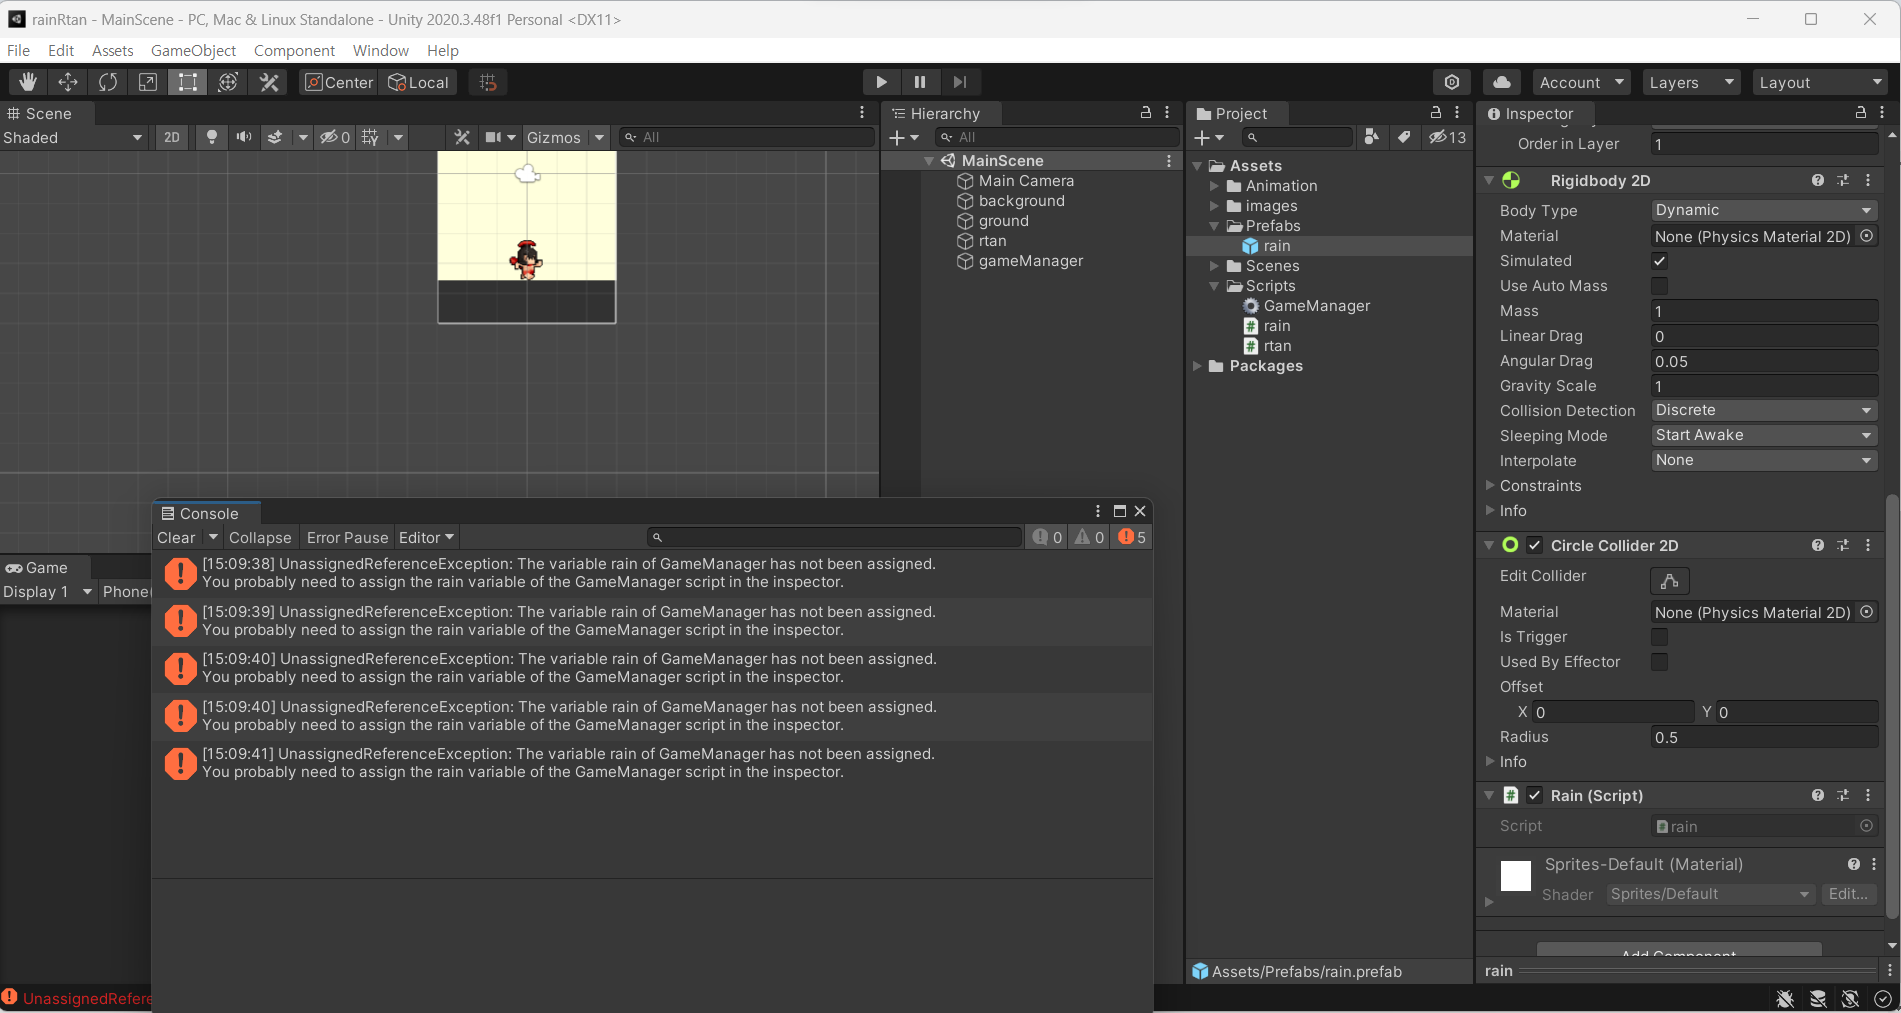Open Layers dropdown
1901x1013 pixels.
[x=1691, y=82]
